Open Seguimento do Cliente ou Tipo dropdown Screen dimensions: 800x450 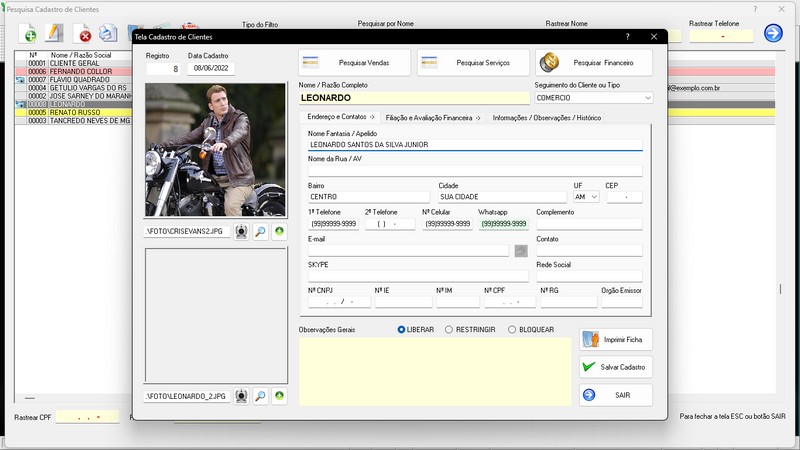[x=647, y=98]
